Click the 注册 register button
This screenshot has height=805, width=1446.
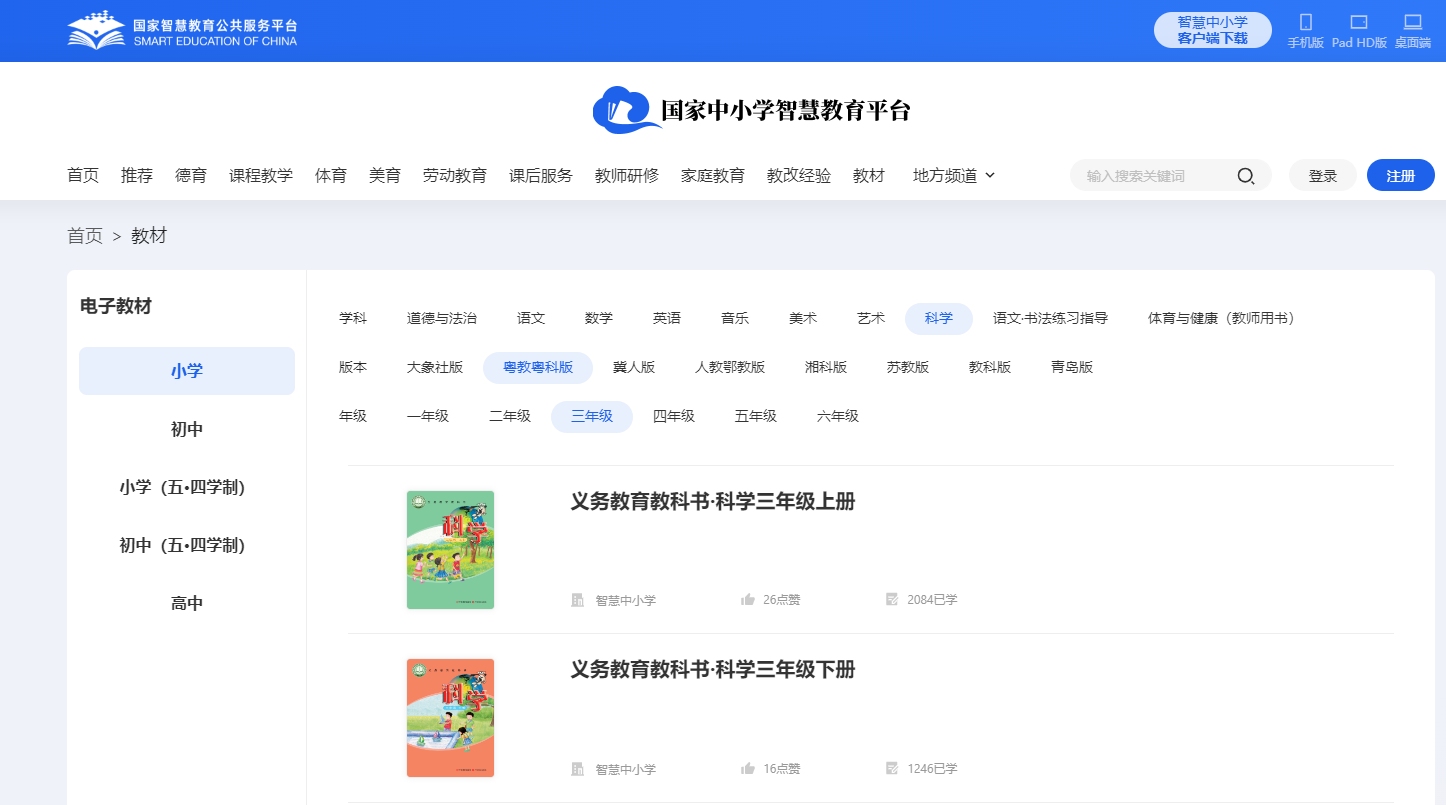coord(1400,175)
